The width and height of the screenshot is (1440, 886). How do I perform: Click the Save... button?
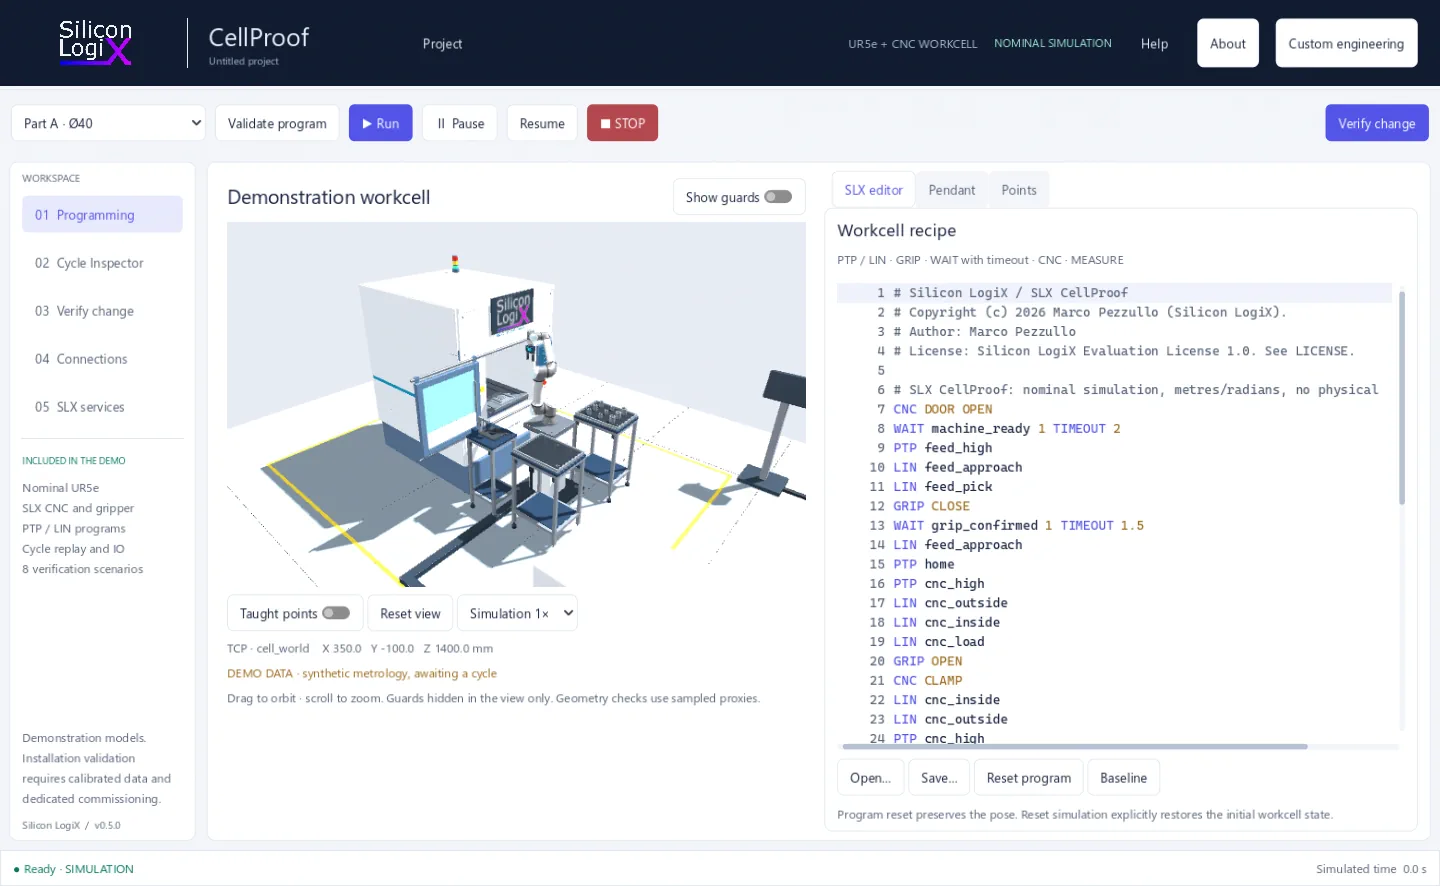[939, 778]
